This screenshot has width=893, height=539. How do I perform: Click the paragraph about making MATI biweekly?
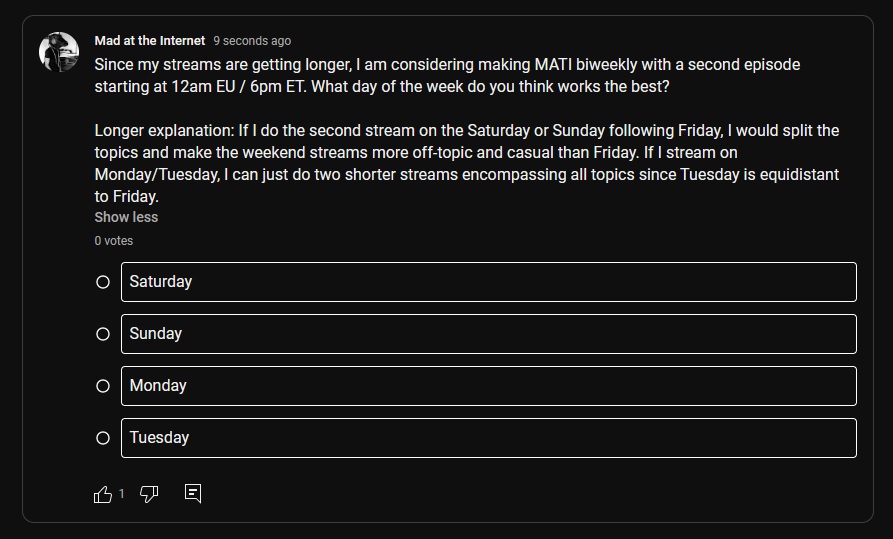pyautogui.click(x=447, y=75)
